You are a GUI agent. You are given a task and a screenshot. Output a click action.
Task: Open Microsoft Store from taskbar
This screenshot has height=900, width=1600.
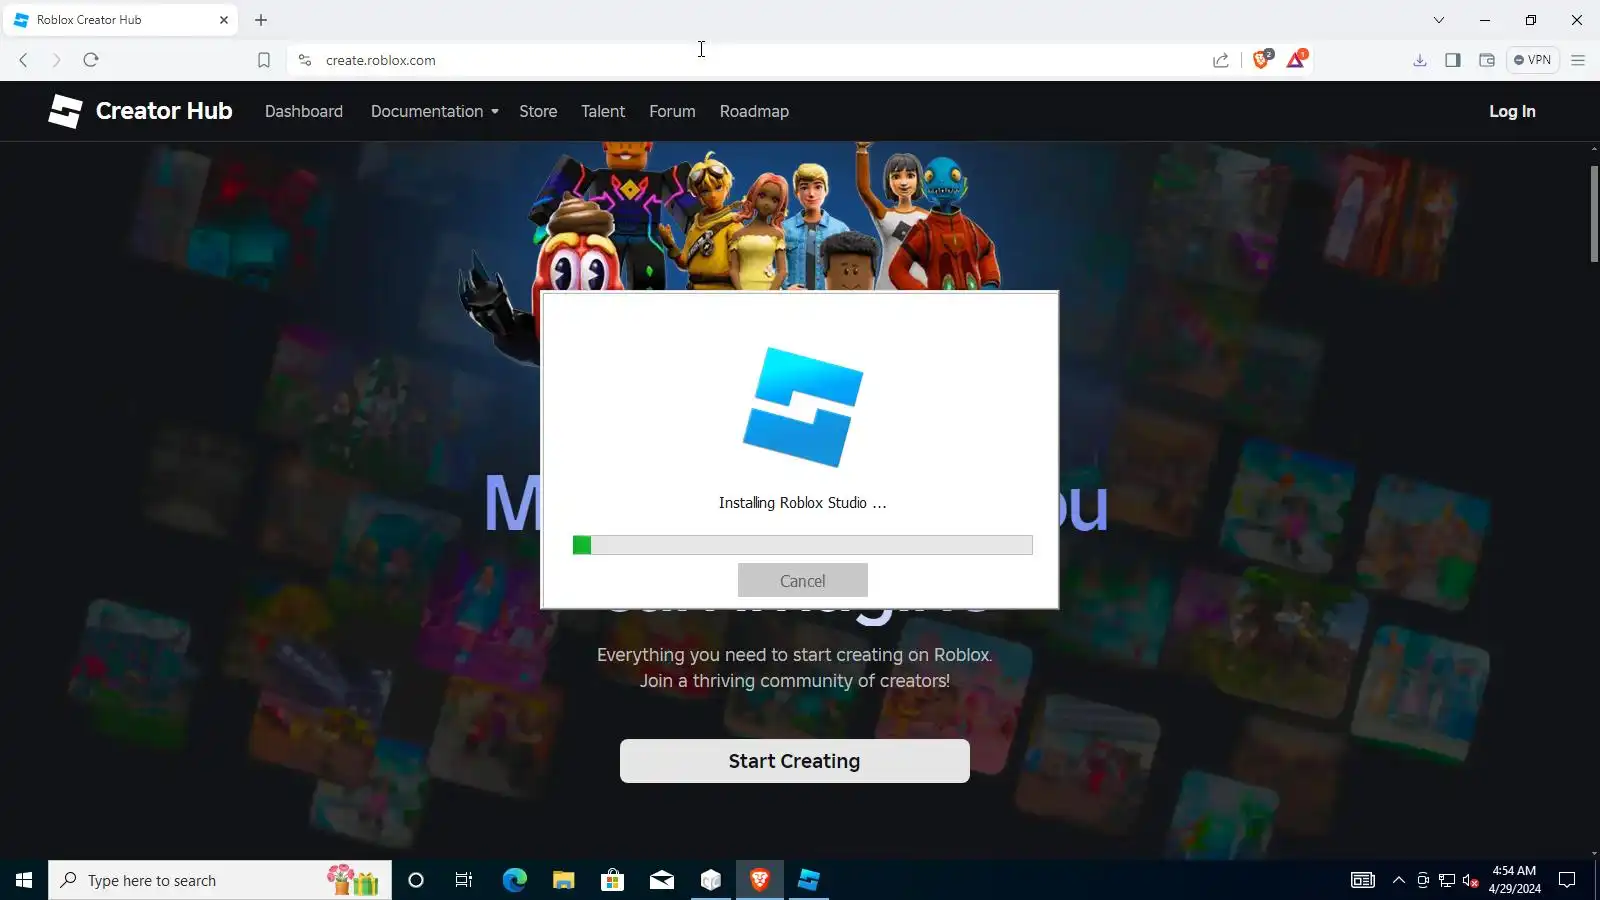coord(612,880)
